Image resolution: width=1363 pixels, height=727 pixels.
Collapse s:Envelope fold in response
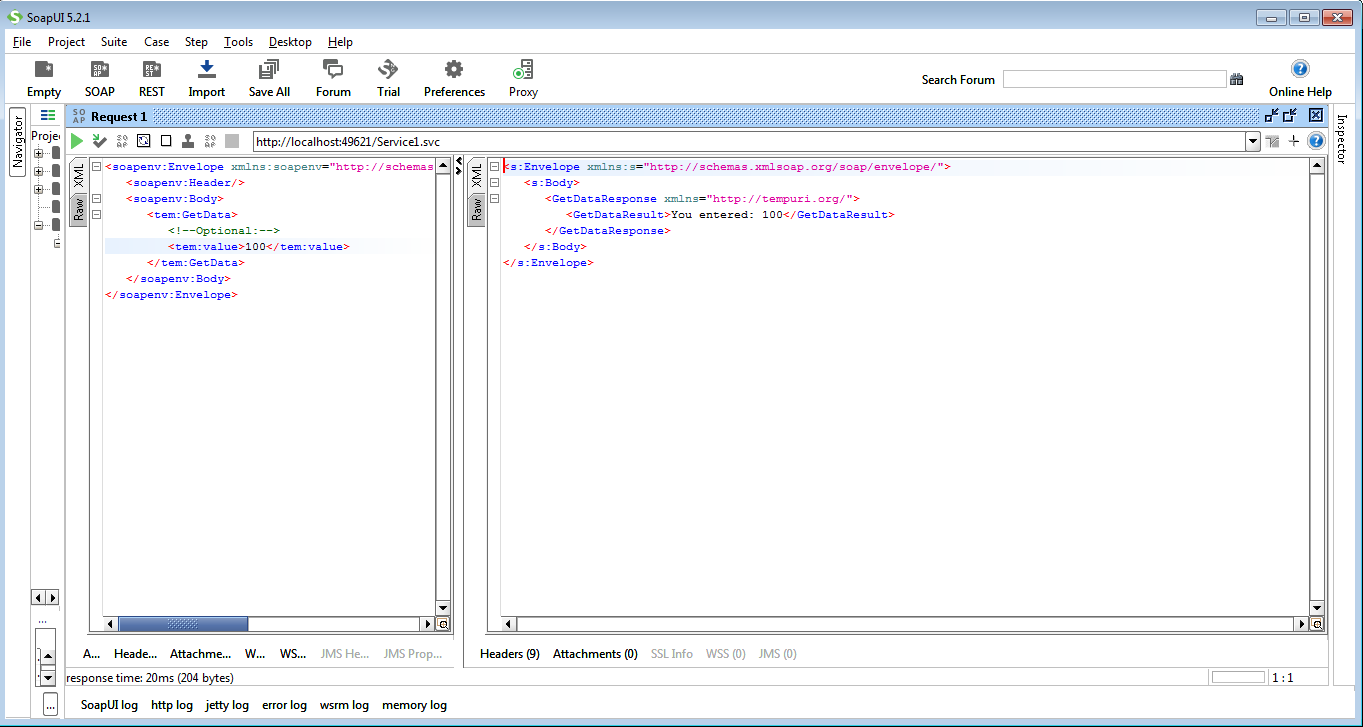tap(494, 167)
